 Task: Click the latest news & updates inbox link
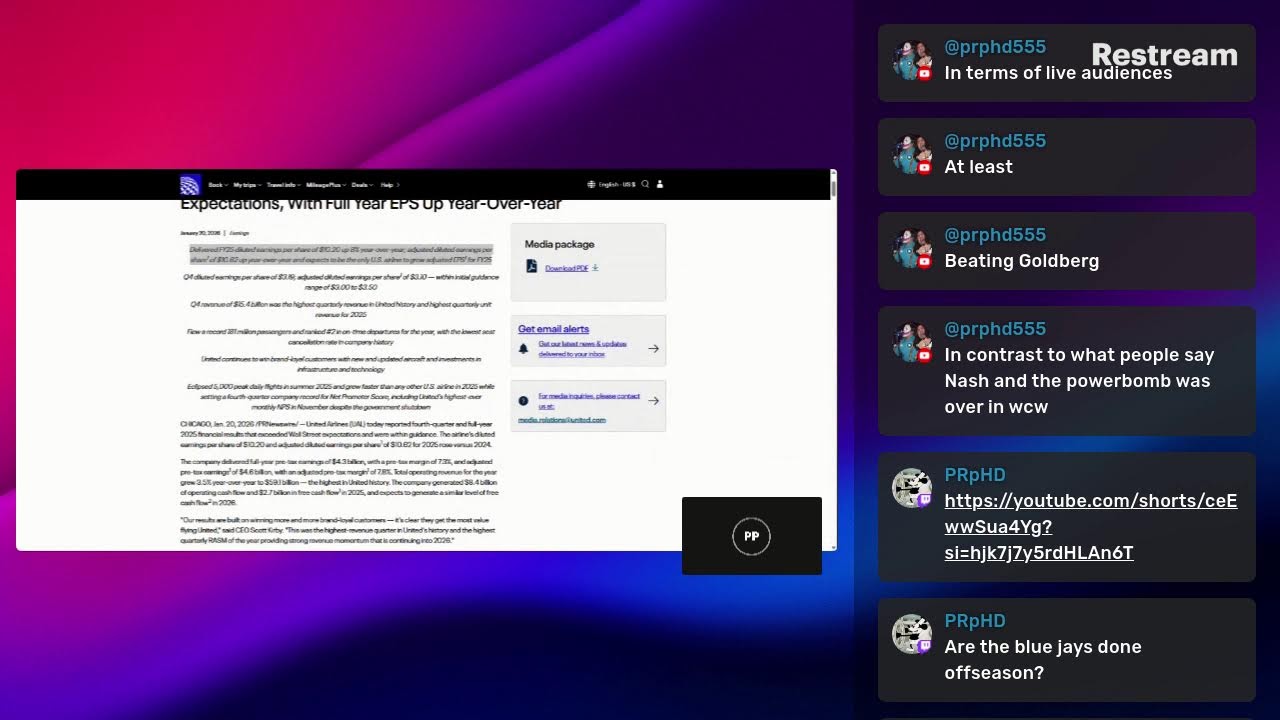click(x=582, y=349)
